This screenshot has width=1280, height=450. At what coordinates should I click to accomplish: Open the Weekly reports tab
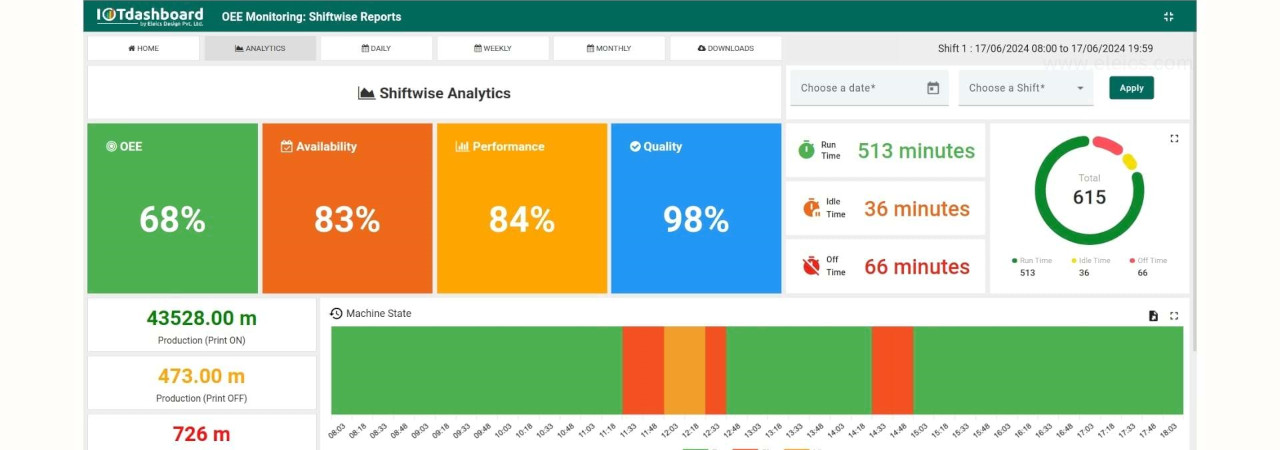pos(493,48)
